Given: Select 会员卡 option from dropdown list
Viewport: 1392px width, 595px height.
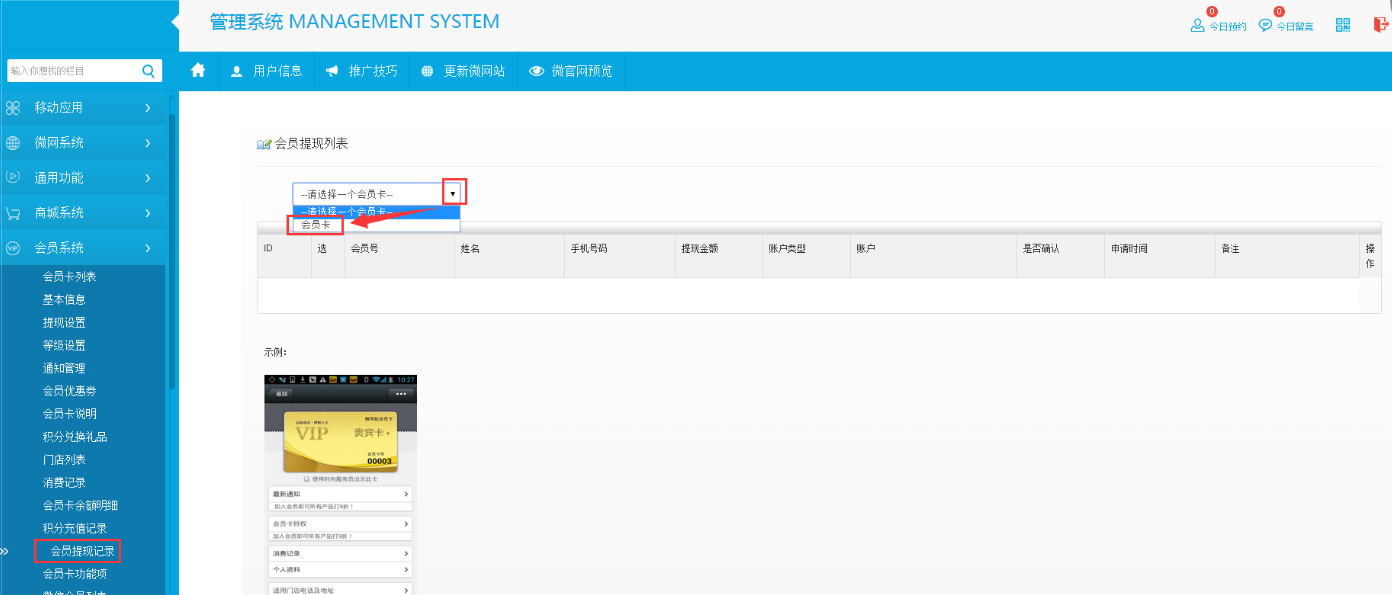Looking at the screenshot, I should tap(316, 225).
